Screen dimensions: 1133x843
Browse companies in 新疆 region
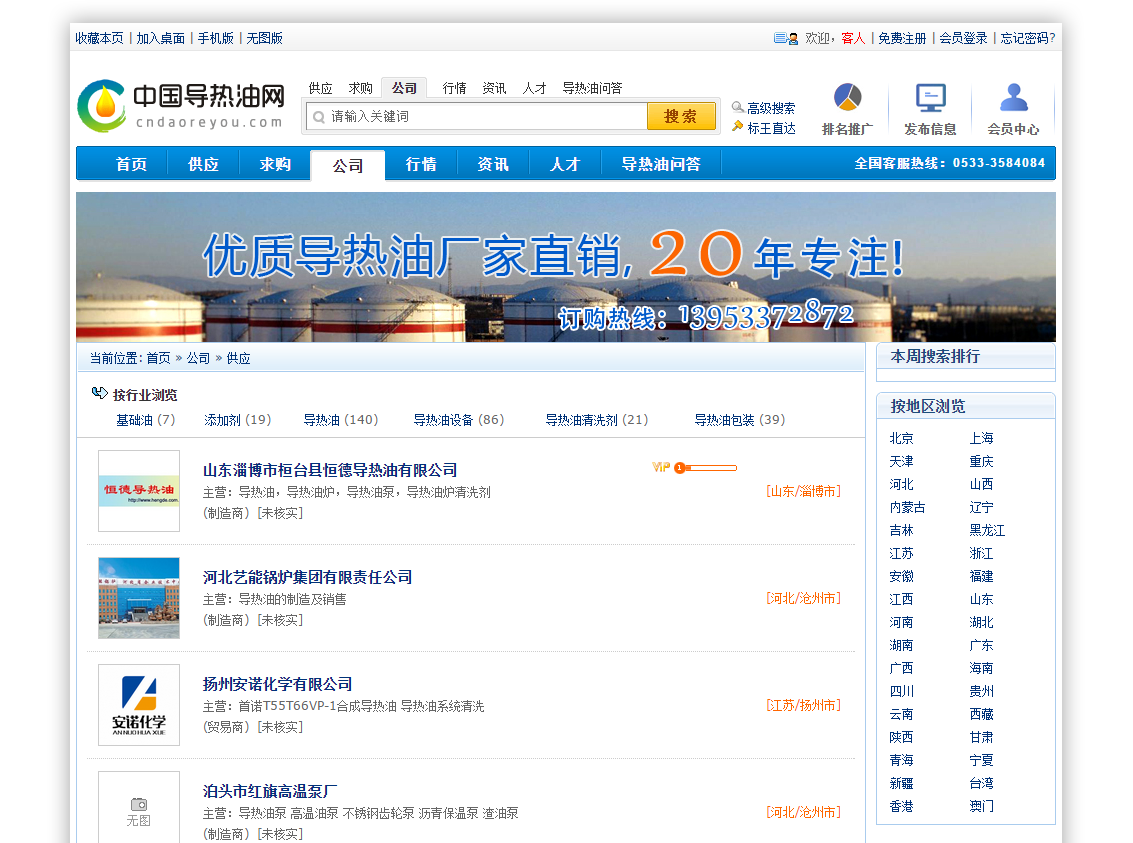(x=901, y=783)
